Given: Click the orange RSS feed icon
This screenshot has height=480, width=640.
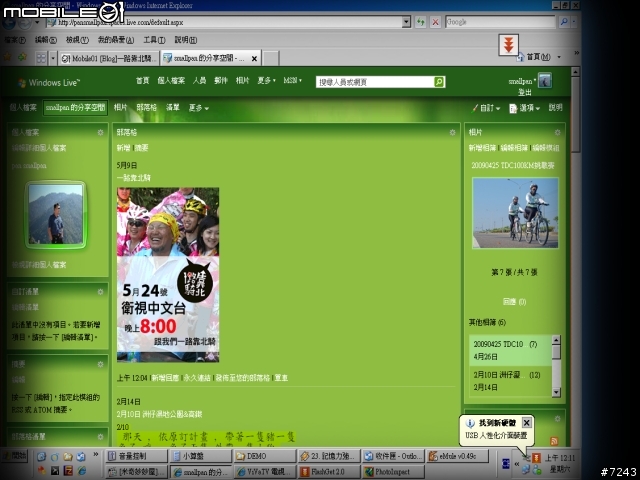Looking at the screenshot, I should (x=554, y=441).
